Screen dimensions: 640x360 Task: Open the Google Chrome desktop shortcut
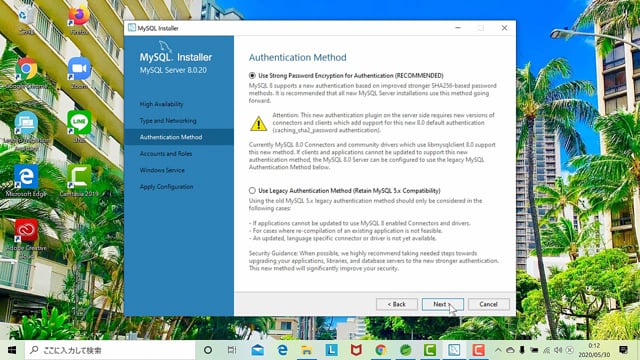(26, 73)
